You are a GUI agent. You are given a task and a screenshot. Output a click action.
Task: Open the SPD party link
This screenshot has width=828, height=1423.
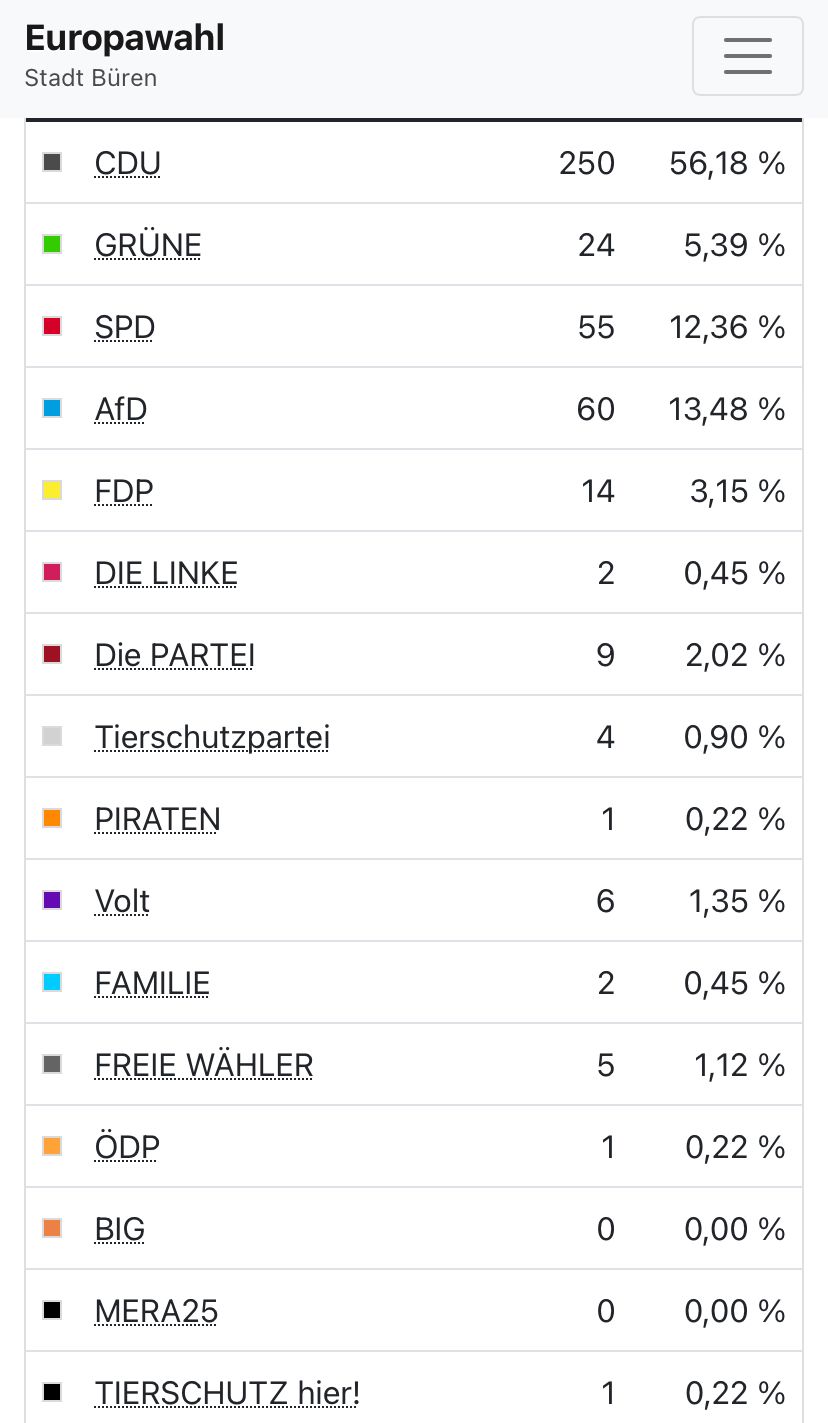[125, 327]
